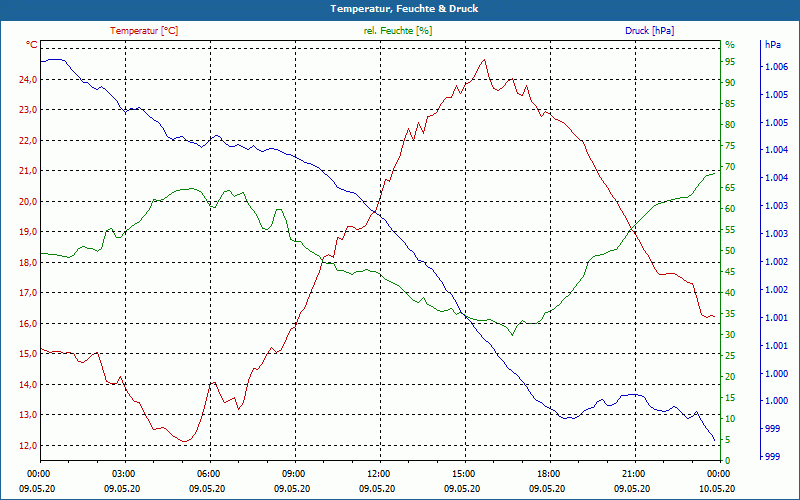Click the "09:00" time axis label

click(x=293, y=474)
